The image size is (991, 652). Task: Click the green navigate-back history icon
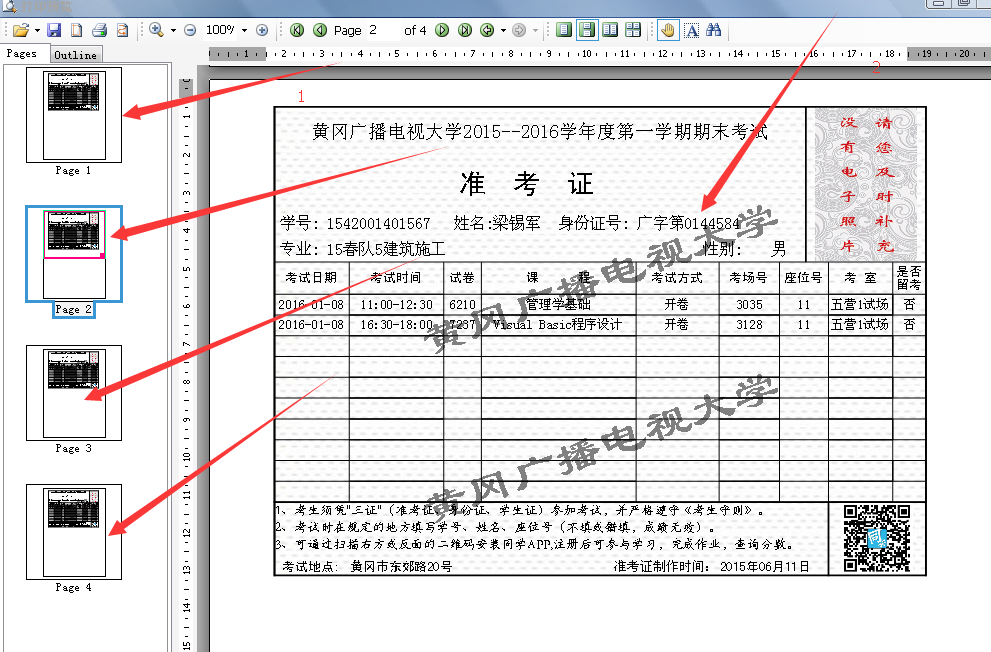click(487, 30)
